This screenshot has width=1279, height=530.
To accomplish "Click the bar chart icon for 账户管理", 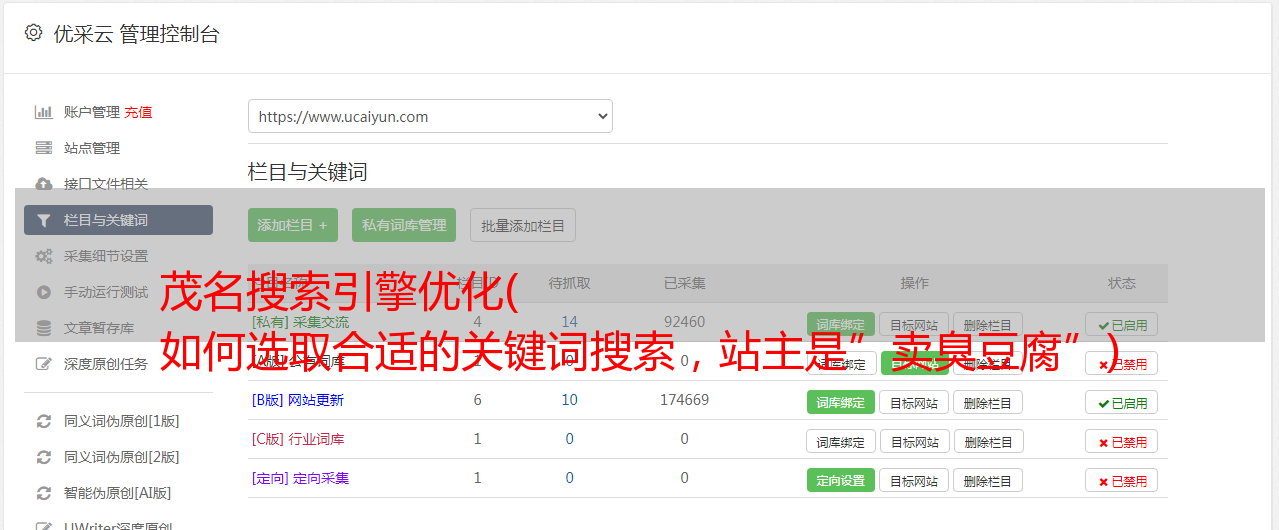I will pos(44,112).
